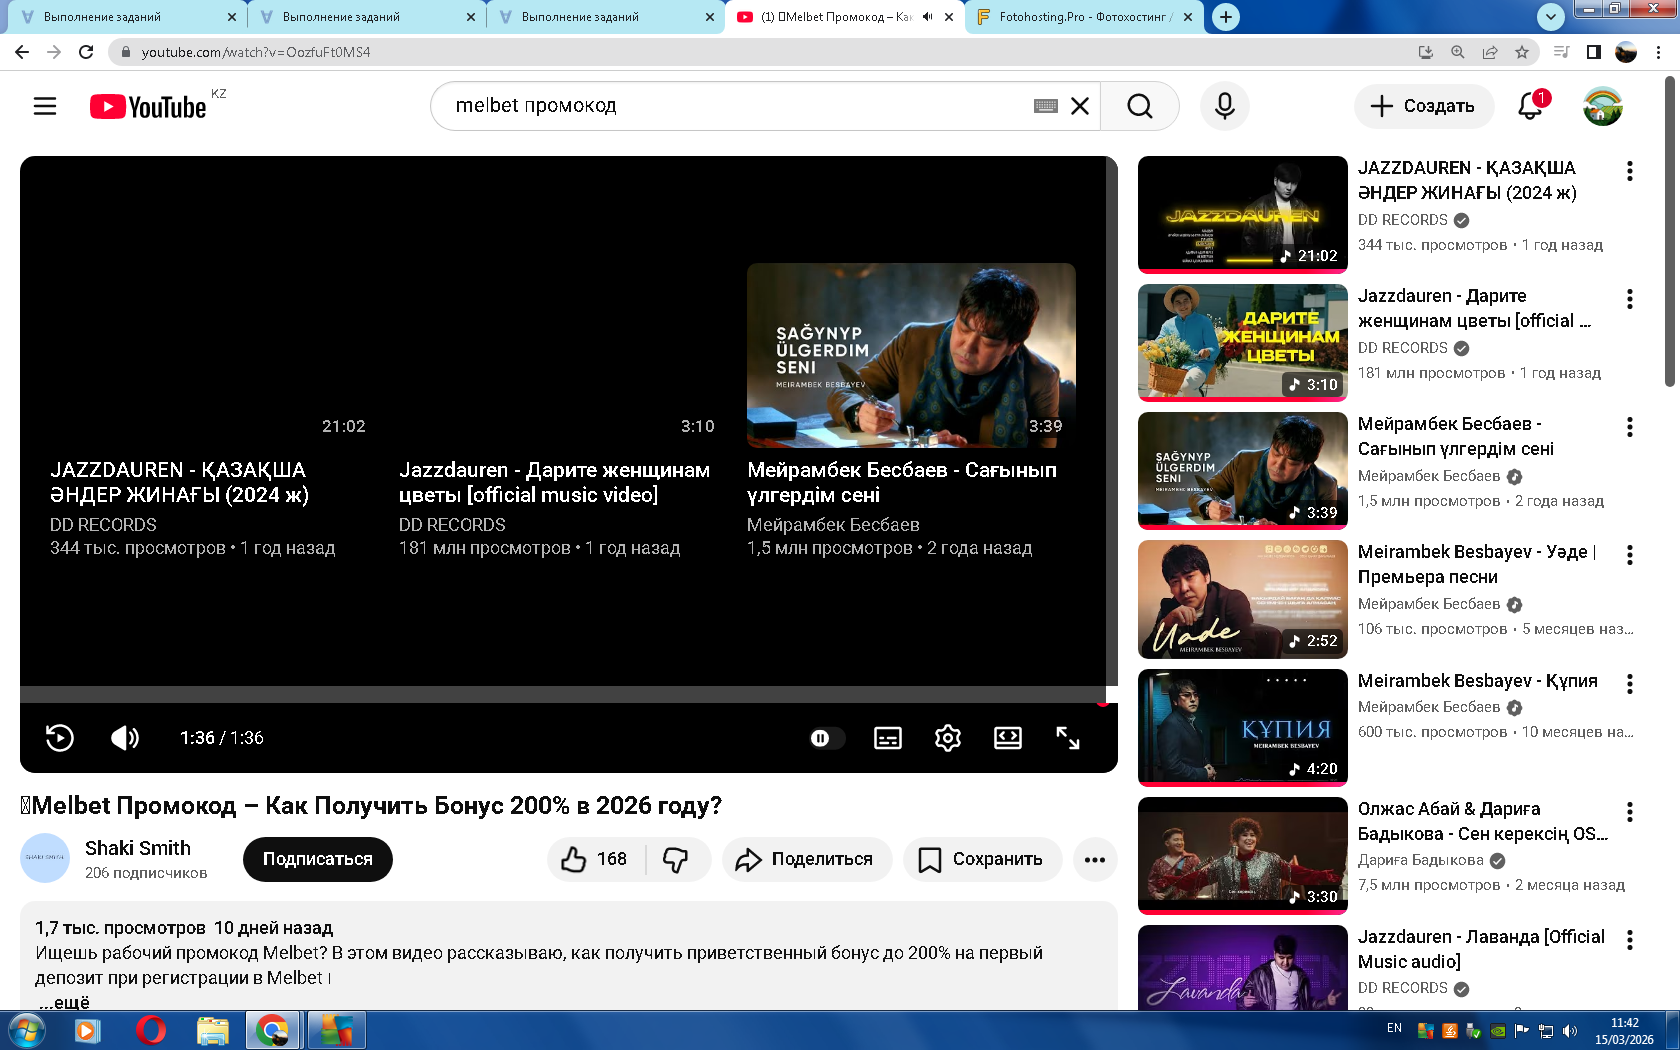This screenshot has height=1050, width=1680.
Task: Share this page from address bar
Action: click(1490, 52)
